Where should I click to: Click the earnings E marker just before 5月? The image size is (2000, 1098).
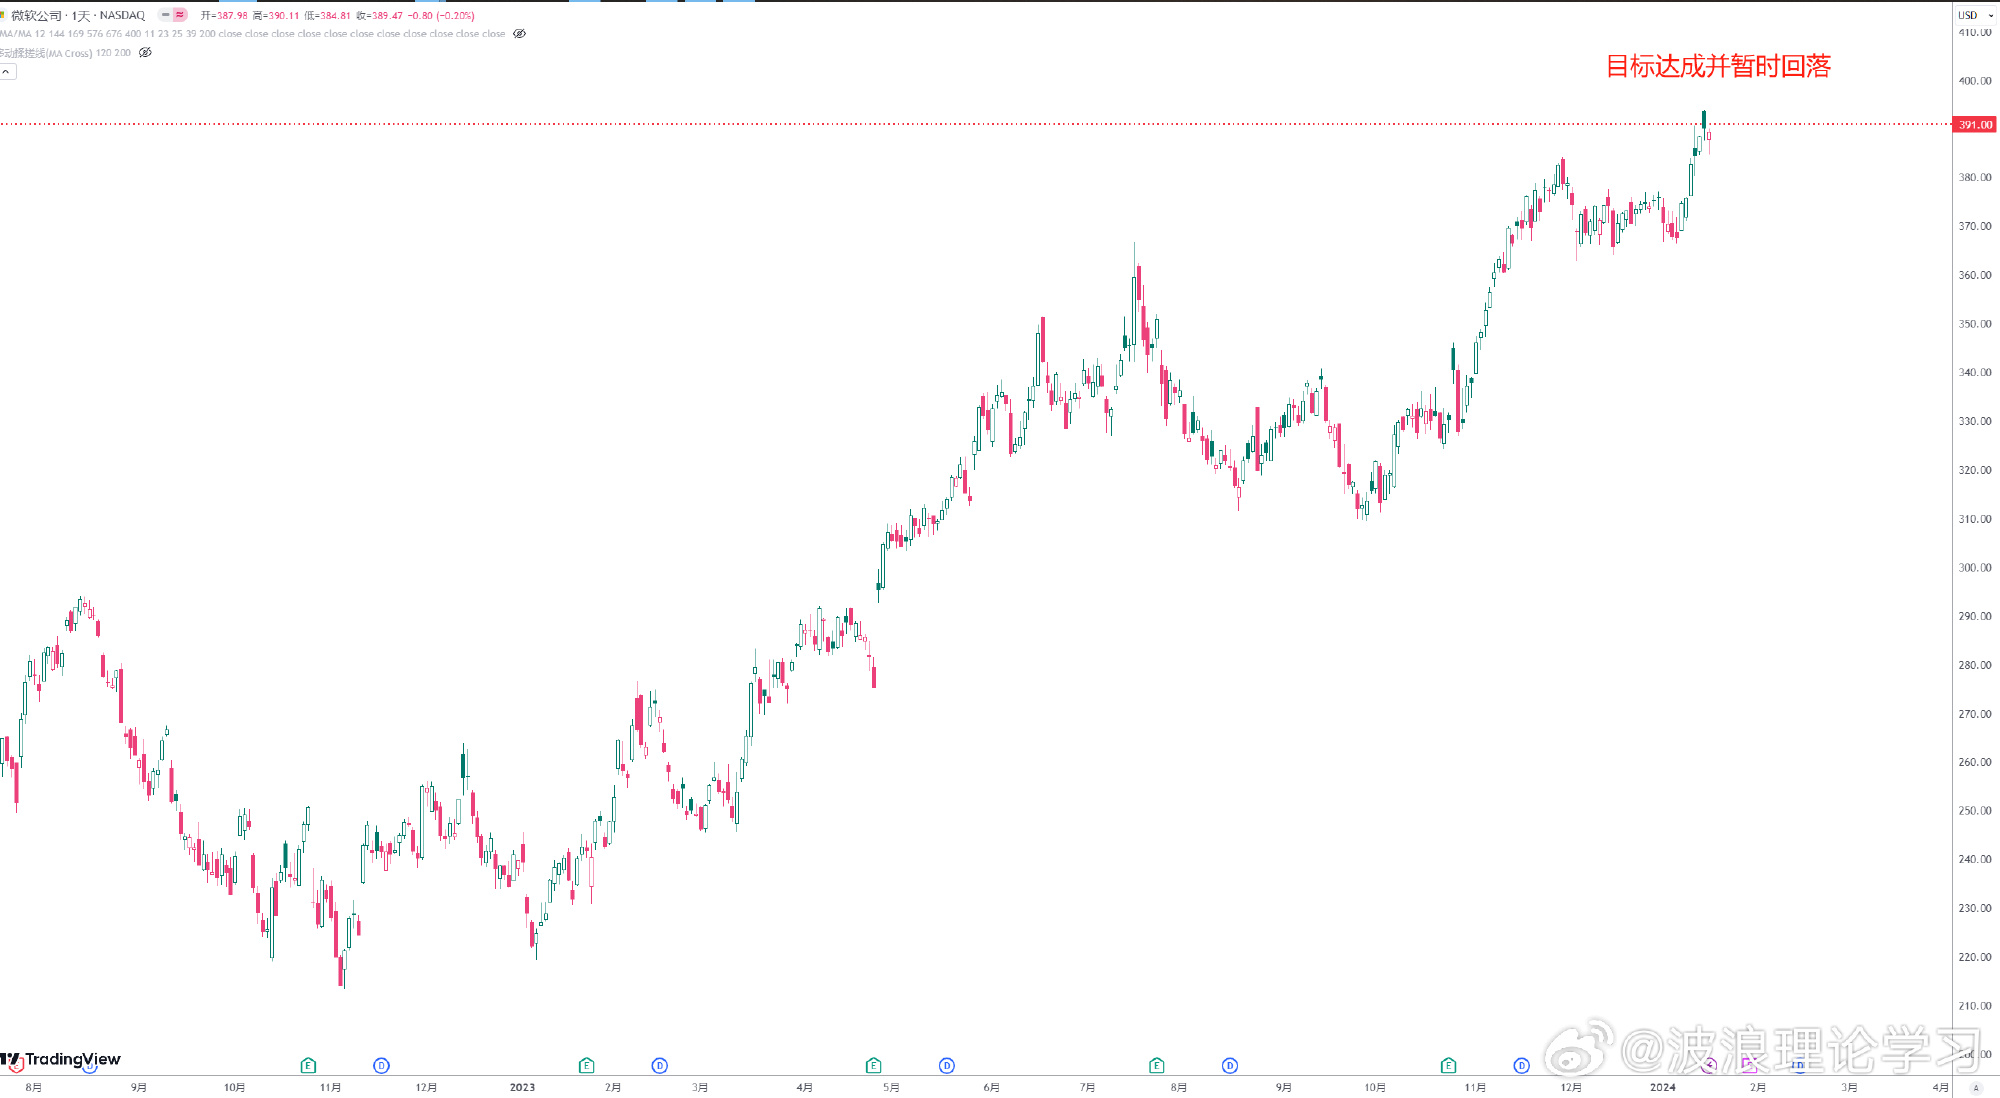click(874, 1066)
